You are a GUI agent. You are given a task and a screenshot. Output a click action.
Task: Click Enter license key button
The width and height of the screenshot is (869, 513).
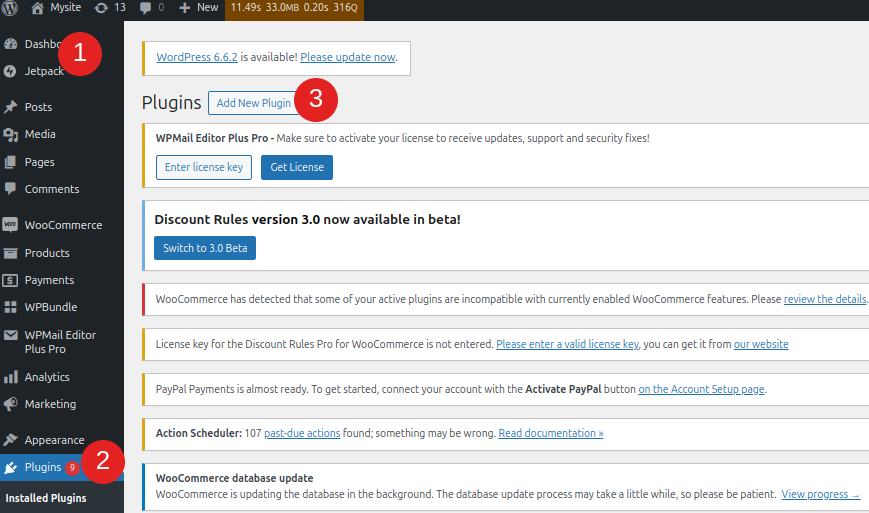[x=204, y=167]
